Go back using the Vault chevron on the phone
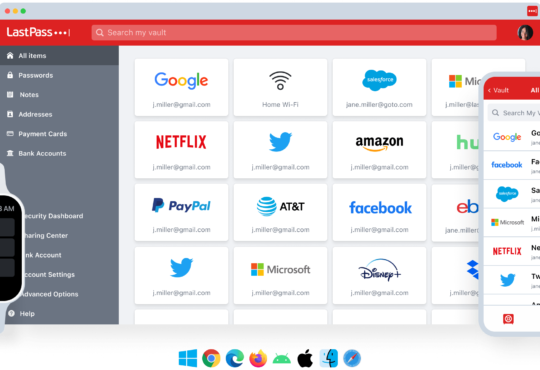 [489, 91]
